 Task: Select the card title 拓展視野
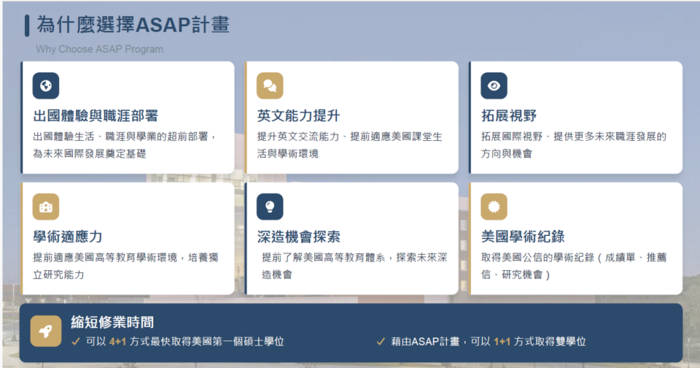(508, 116)
